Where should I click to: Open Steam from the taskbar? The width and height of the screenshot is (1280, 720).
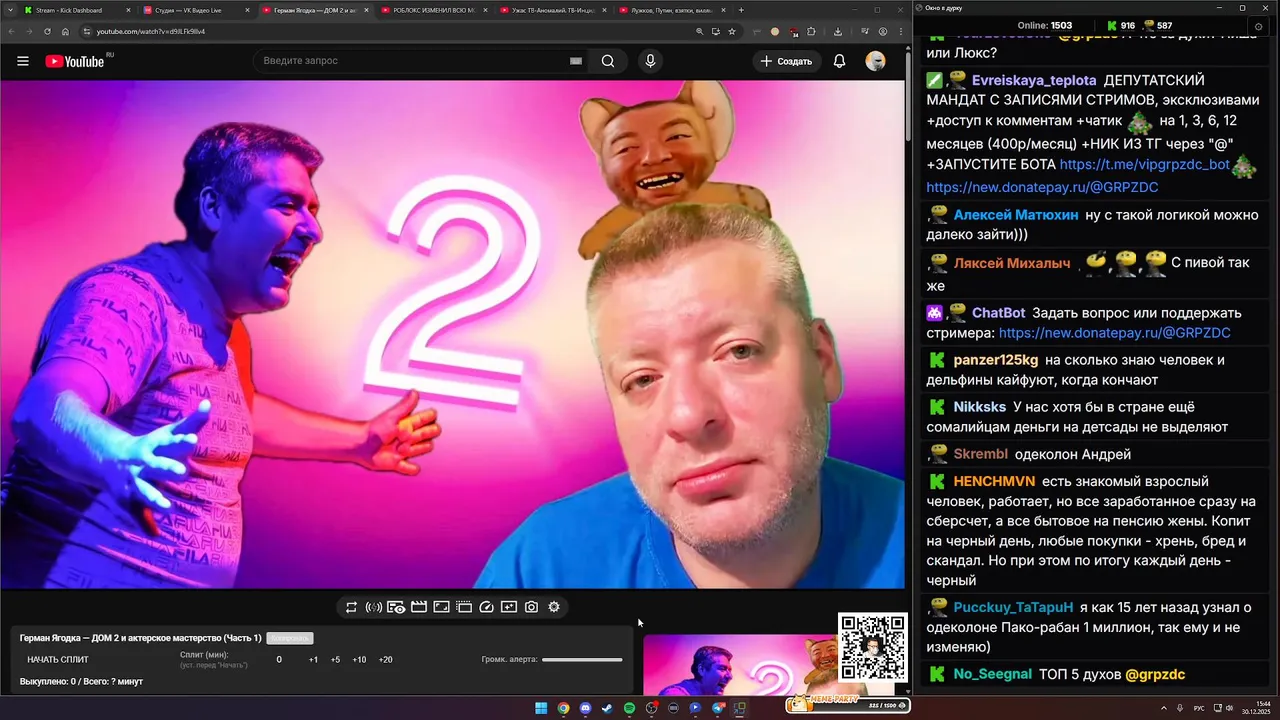[607, 708]
